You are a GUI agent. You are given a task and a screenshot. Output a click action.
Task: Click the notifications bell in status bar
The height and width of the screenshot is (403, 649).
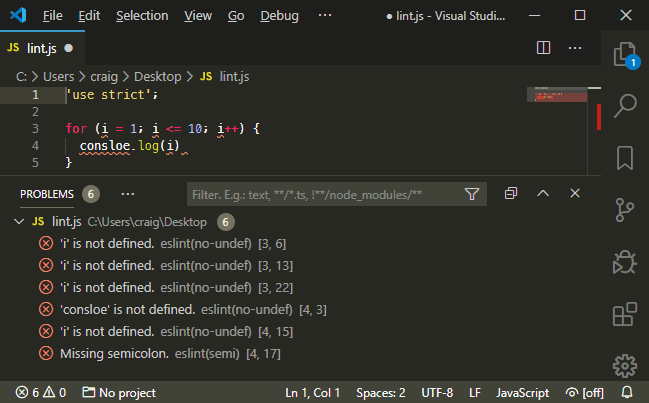click(x=628, y=391)
